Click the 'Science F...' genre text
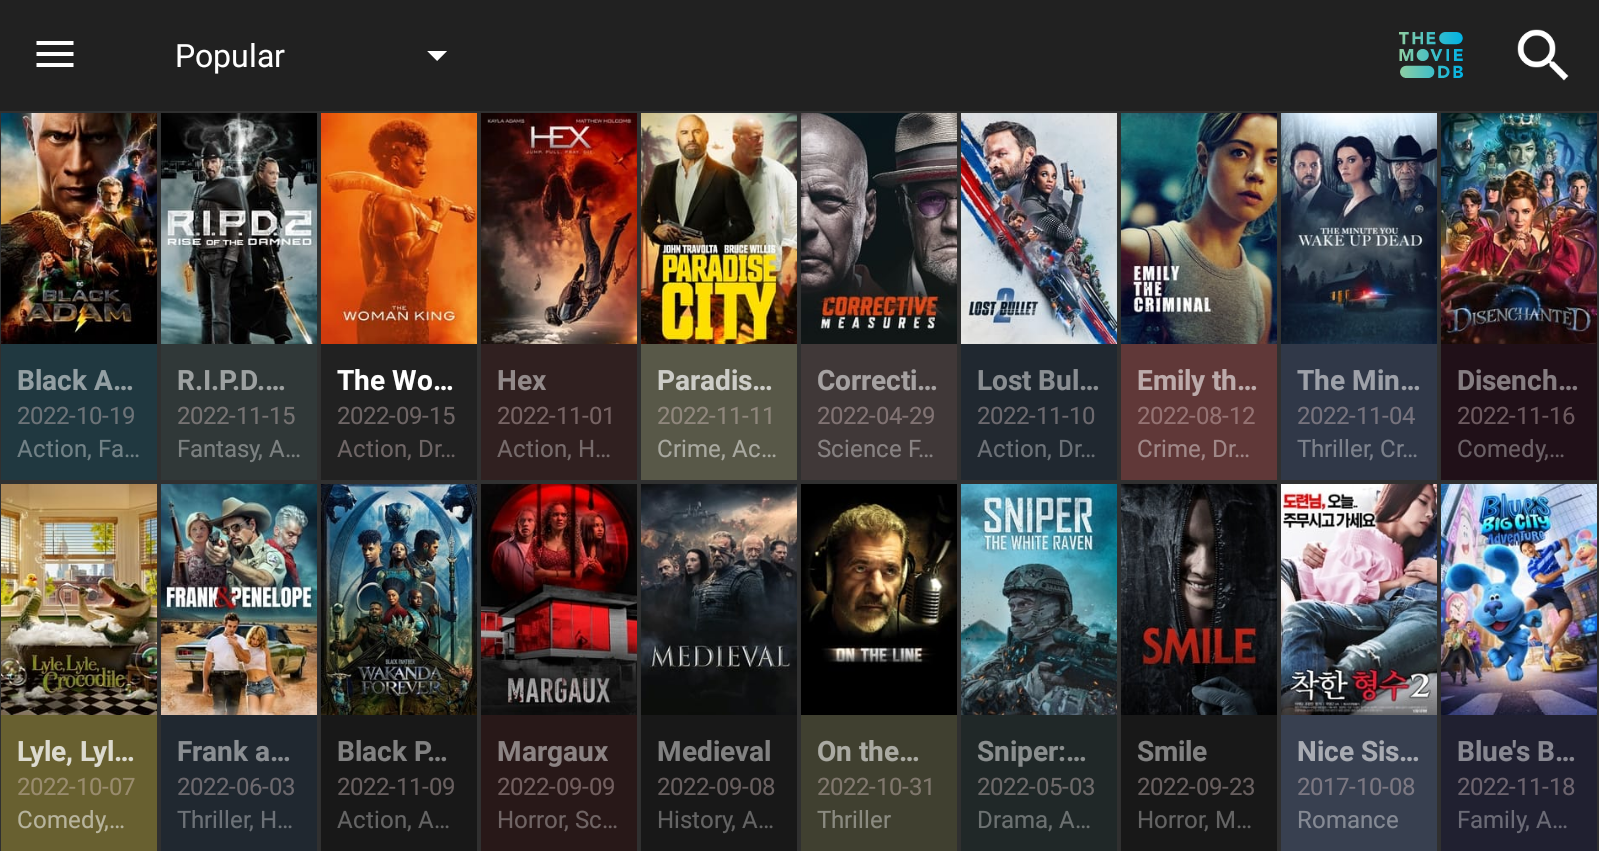Screen dimensions: 1599x851 (x=875, y=450)
